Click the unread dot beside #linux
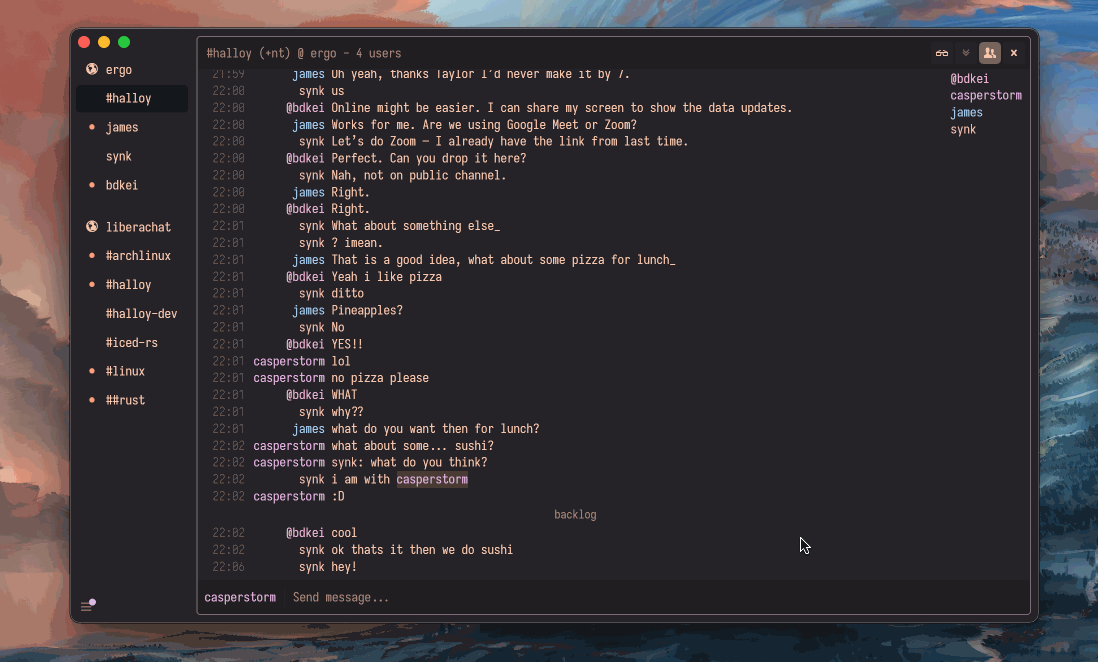Viewport: 1098px width, 662px height. (x=90, y=371)
